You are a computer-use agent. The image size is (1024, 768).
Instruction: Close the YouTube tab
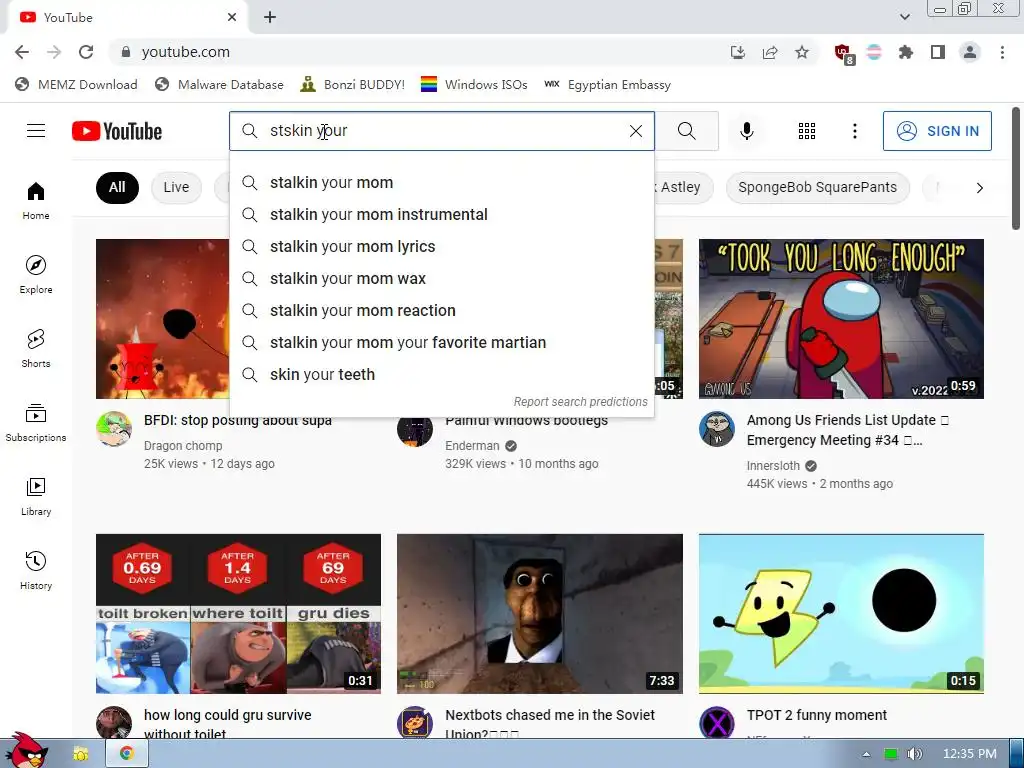[x=232, y=18]
